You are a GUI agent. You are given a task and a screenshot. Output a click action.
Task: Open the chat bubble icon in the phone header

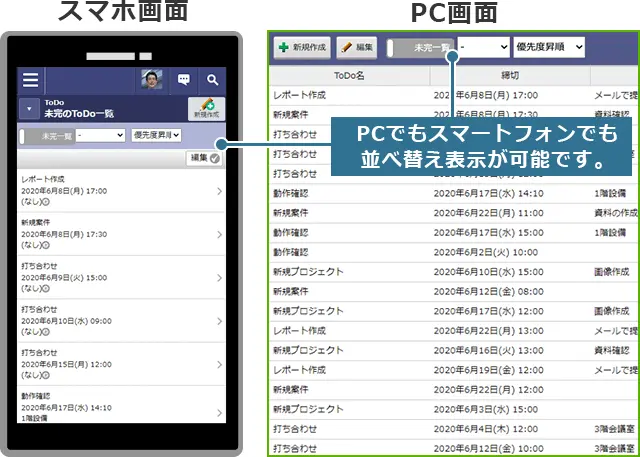click(184, 80)
